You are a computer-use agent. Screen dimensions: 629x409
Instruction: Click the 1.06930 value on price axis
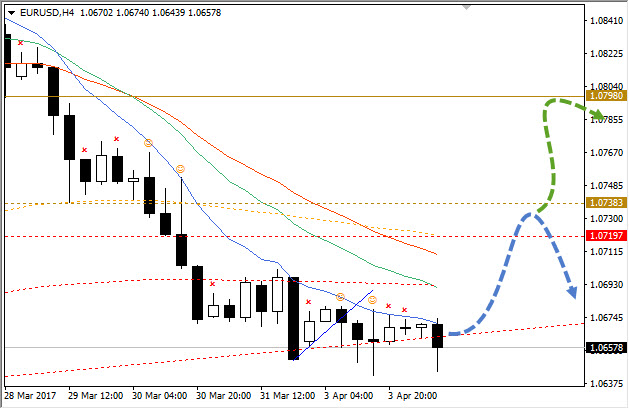607,284
